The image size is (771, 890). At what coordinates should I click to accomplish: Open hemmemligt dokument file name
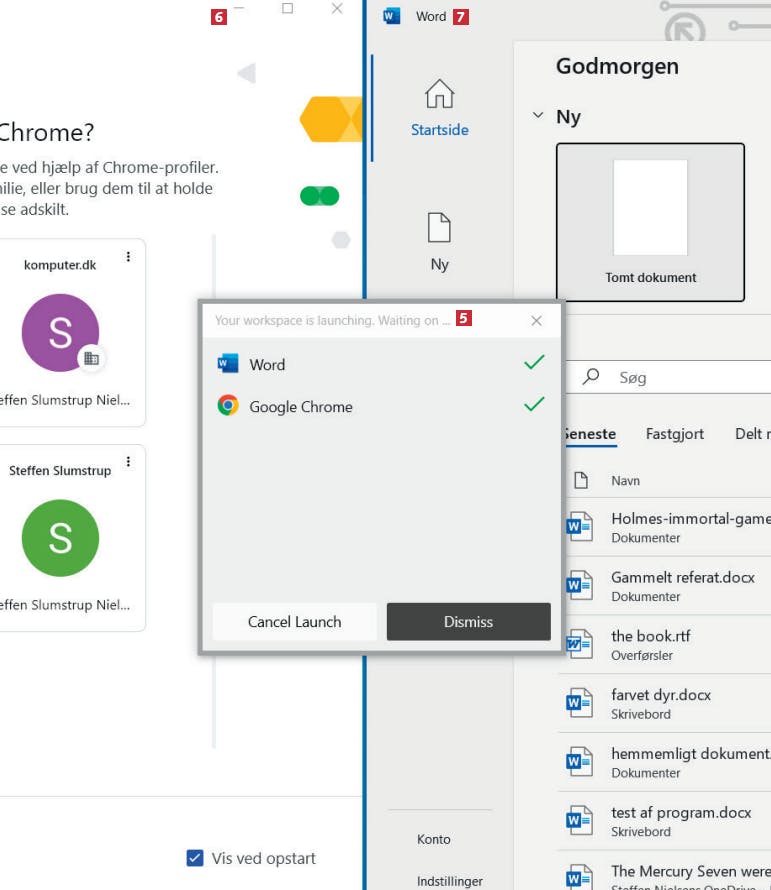pyautogui.click(x=691, y=754)
